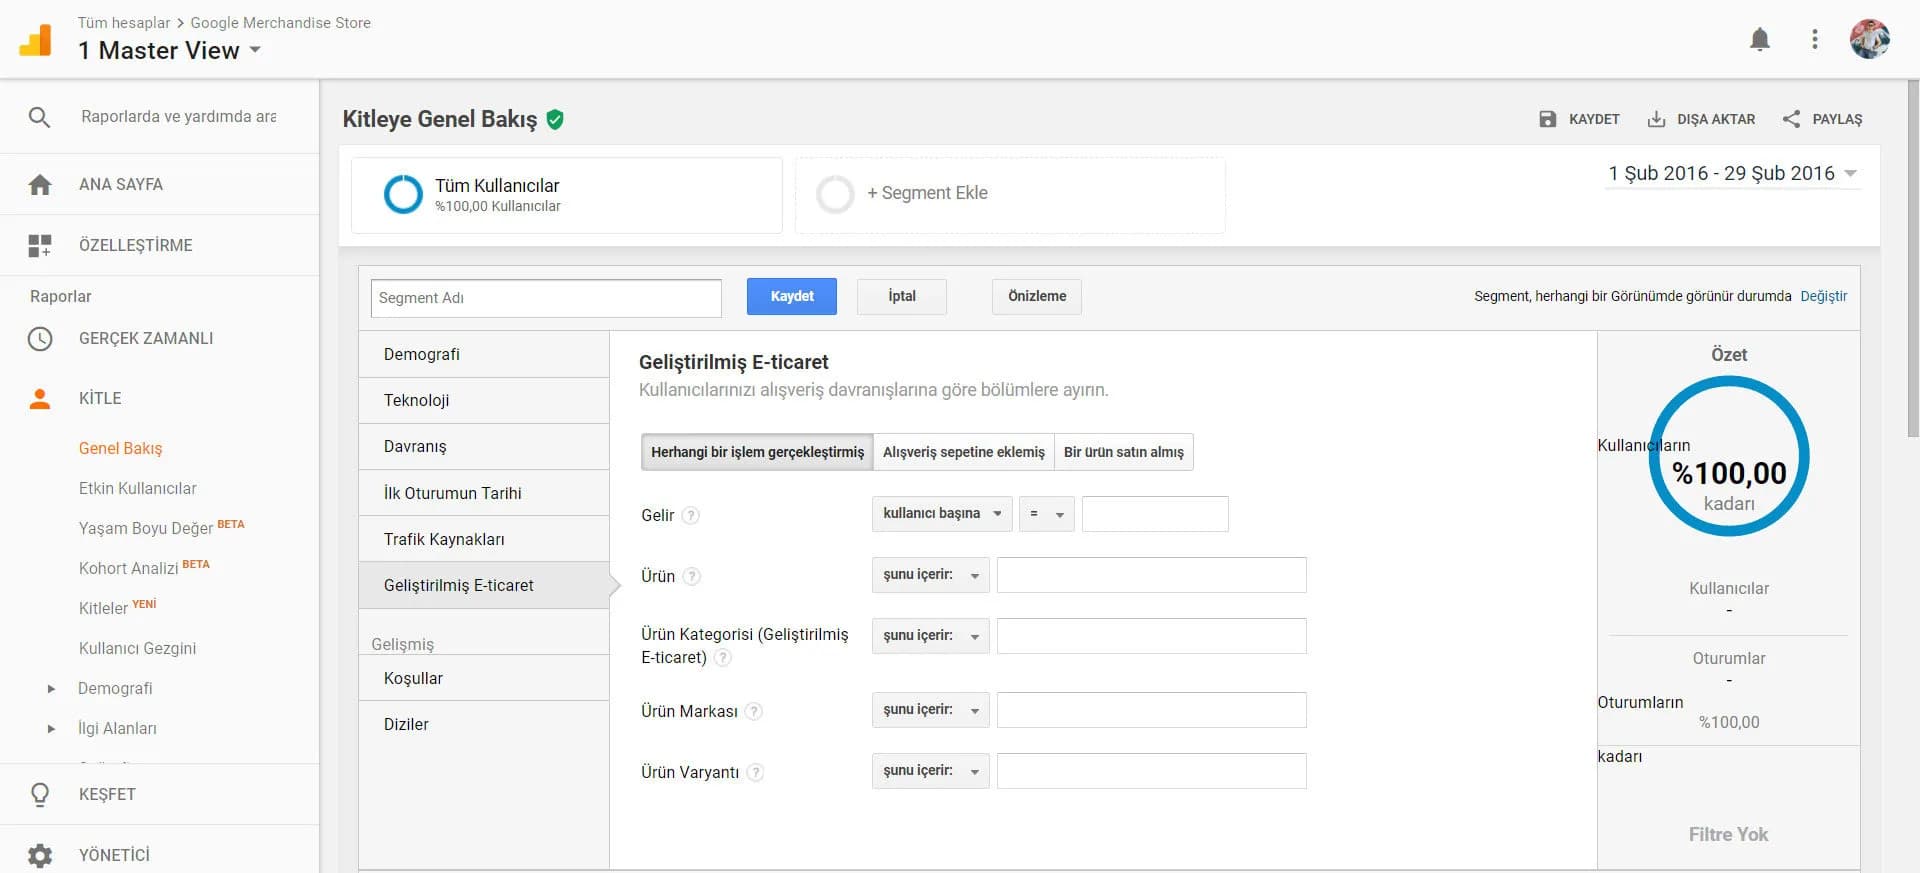Open Kohort Analizi report
1920x873 pixels.
coord(128,568)
